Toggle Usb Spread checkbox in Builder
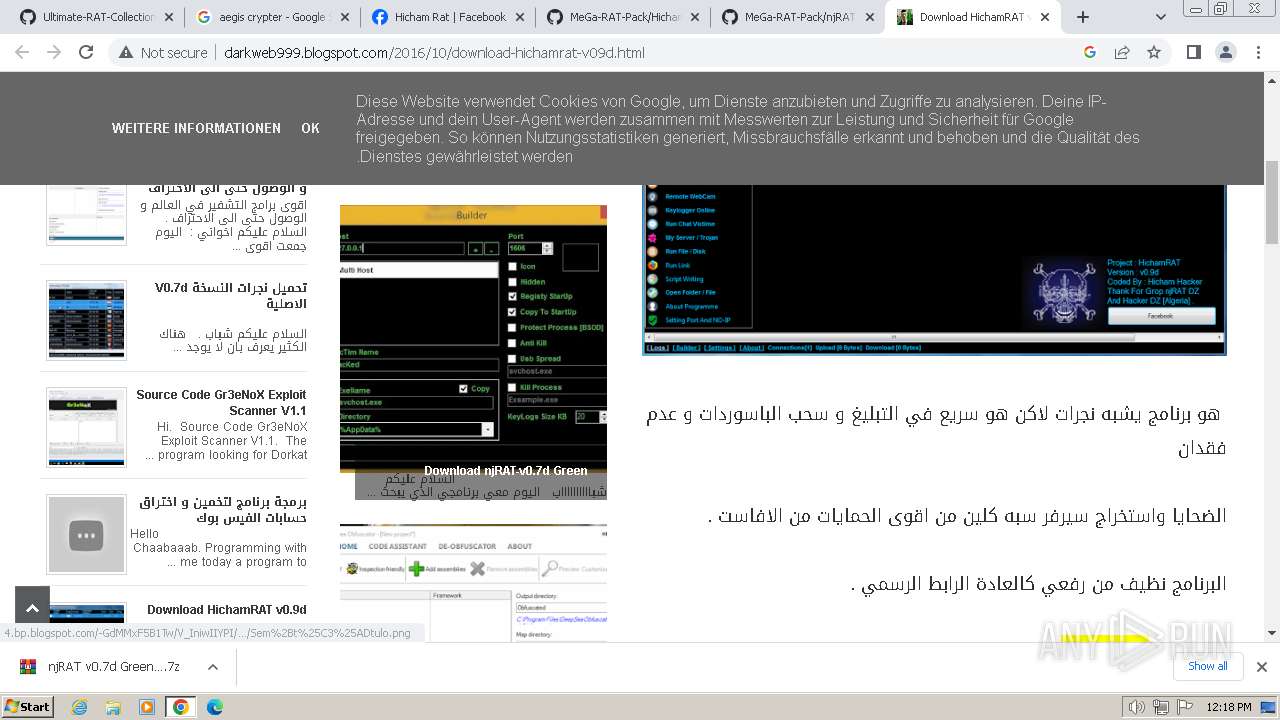 [x=513, y=358]
